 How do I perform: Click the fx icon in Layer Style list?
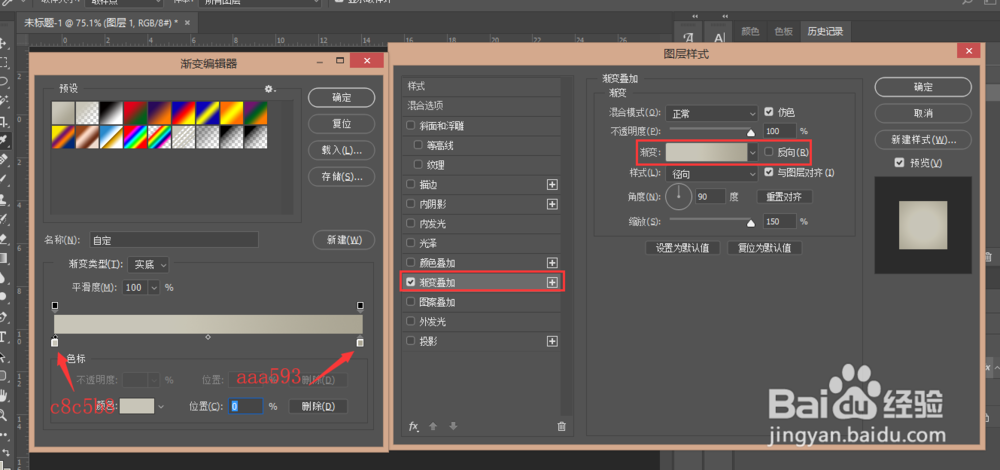[413, 426]
